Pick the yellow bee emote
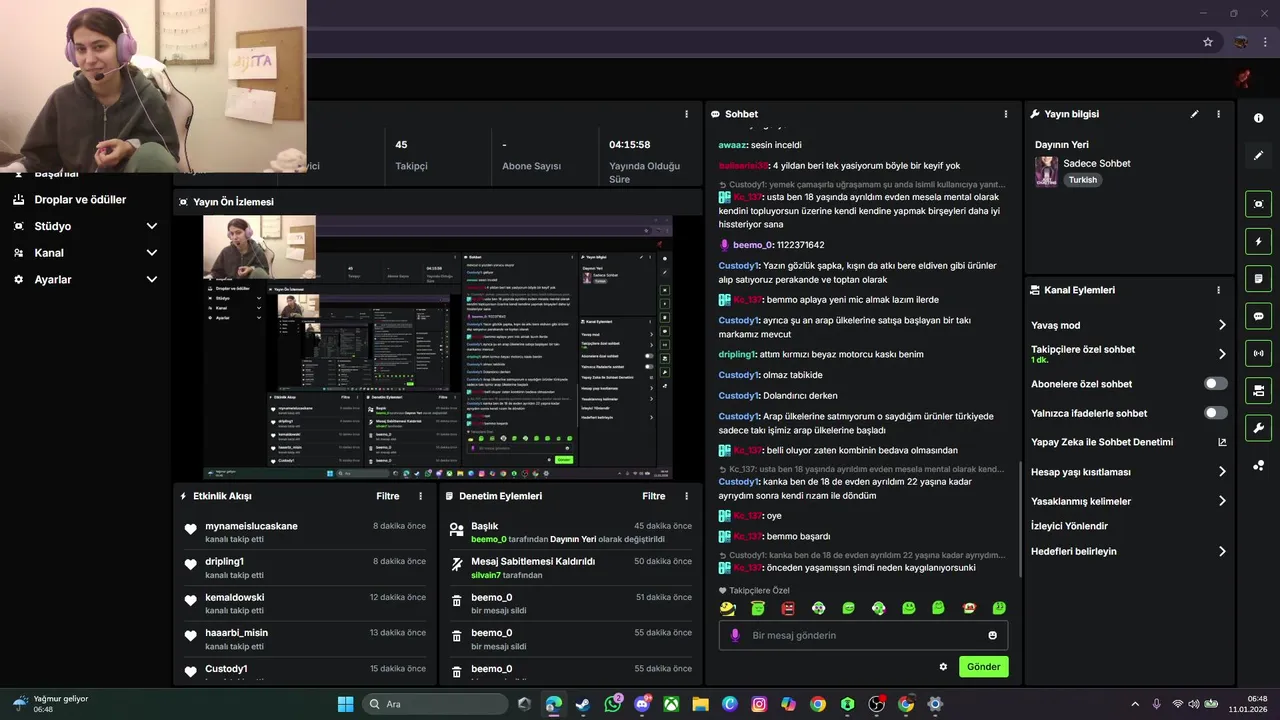This screenshot has height=720, width=1280. click(x=727, y=608)
